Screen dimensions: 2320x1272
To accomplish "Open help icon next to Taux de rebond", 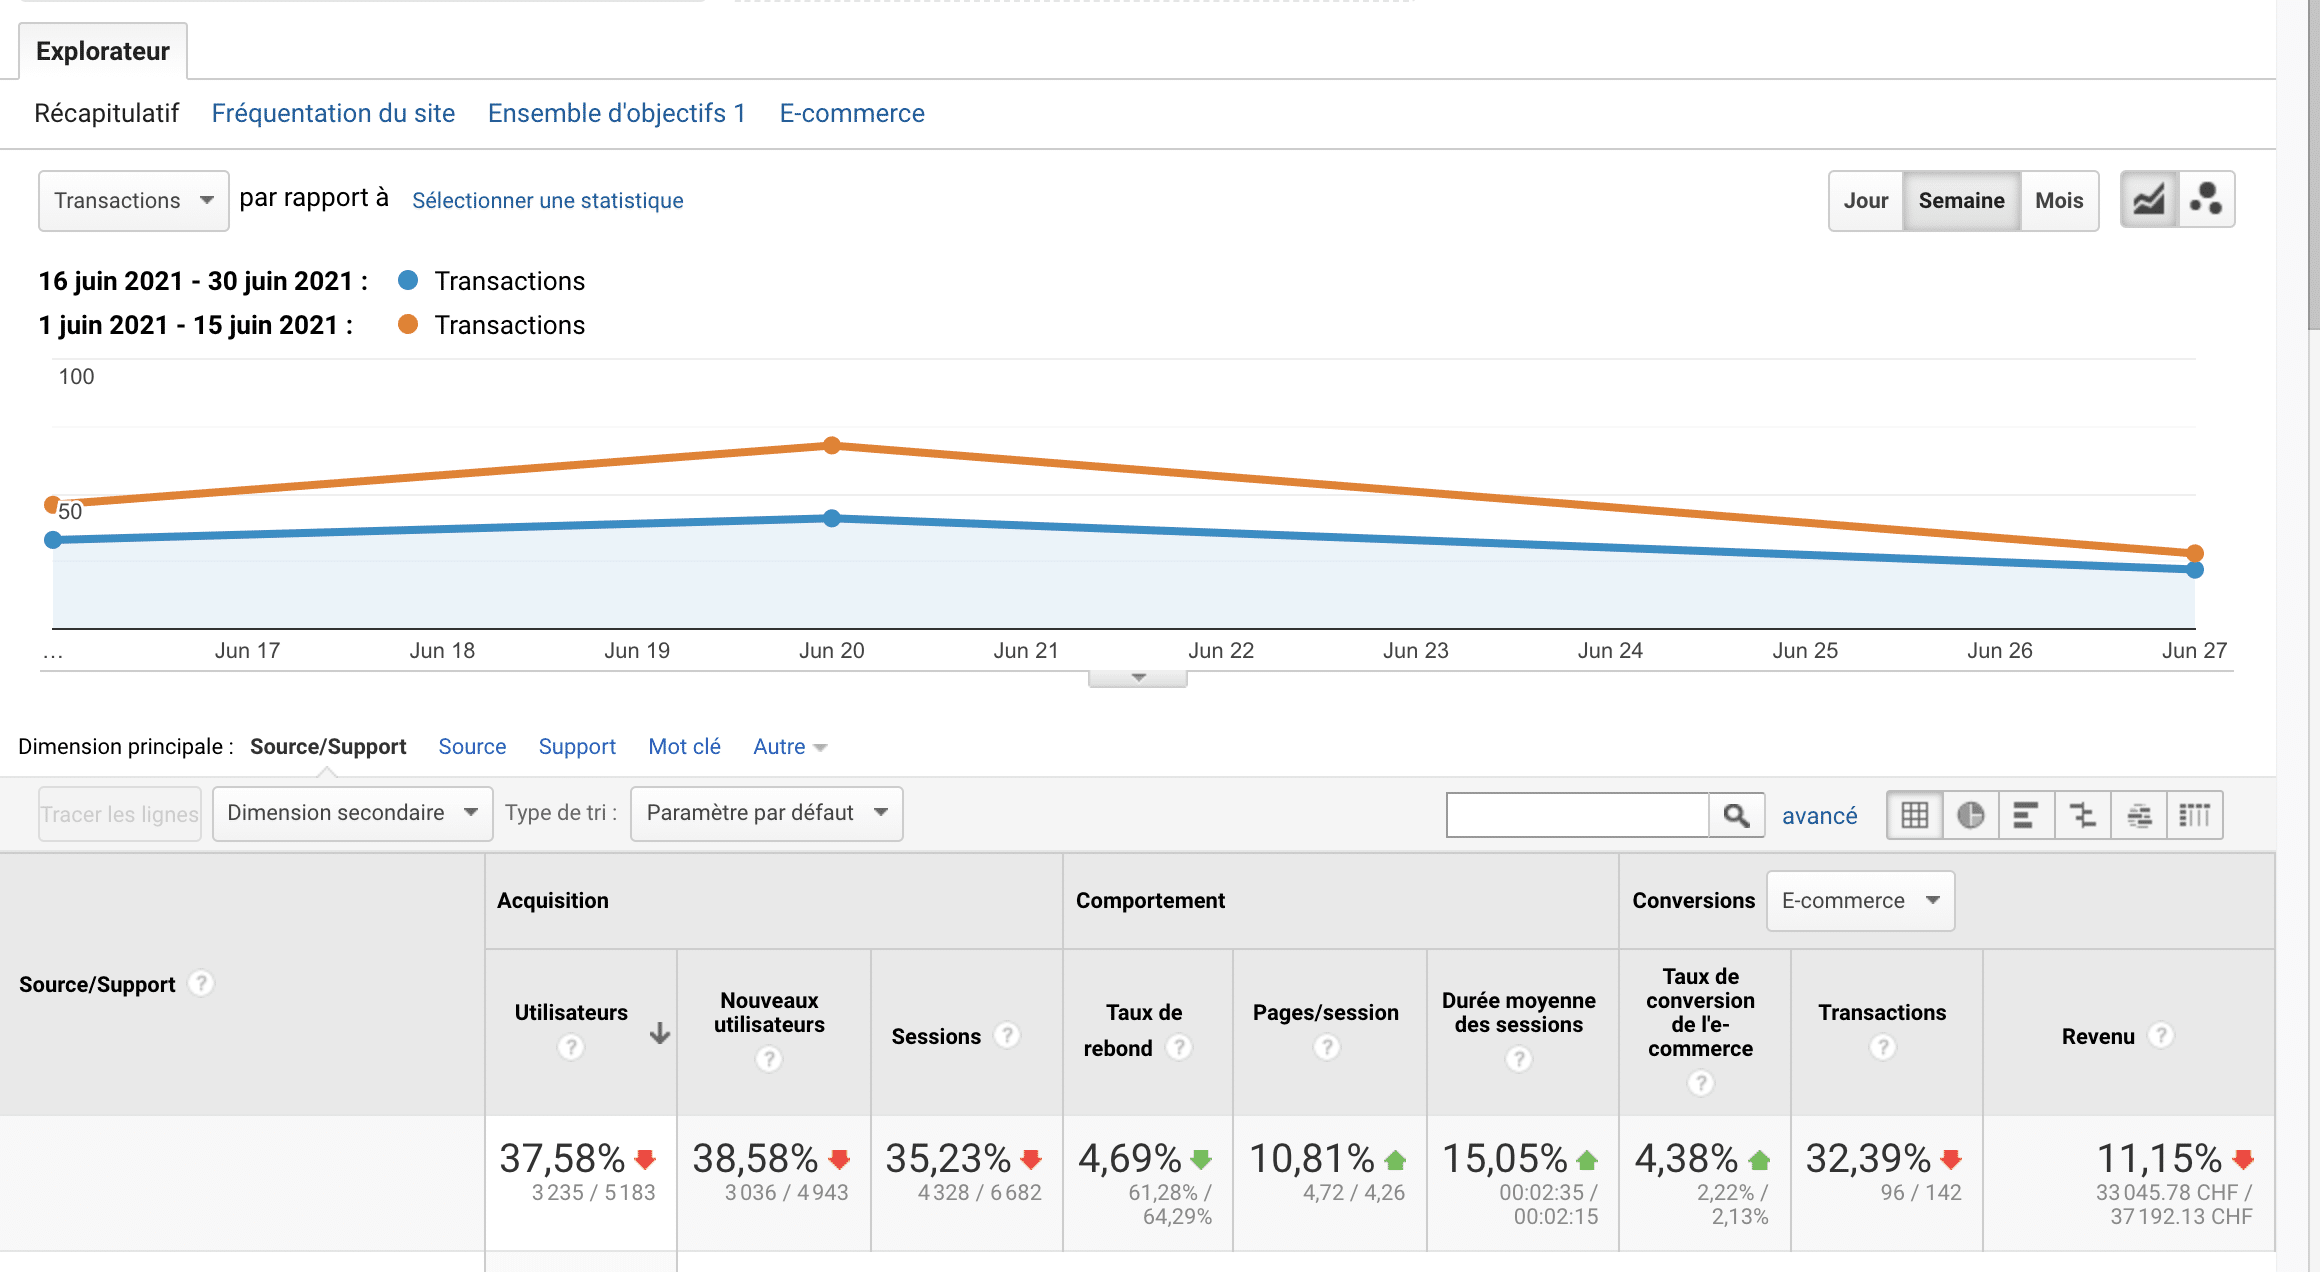I will 1179,1047.
